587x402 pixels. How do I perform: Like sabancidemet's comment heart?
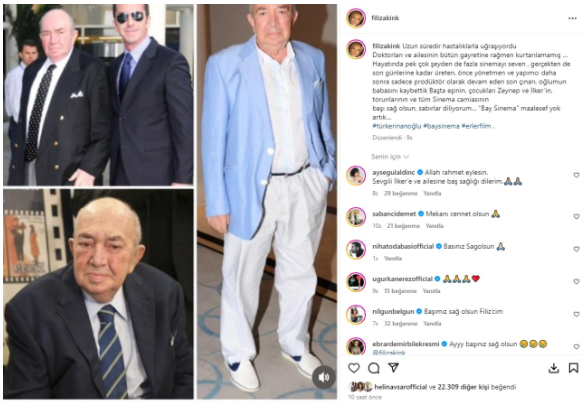click(x=576, y=216)
